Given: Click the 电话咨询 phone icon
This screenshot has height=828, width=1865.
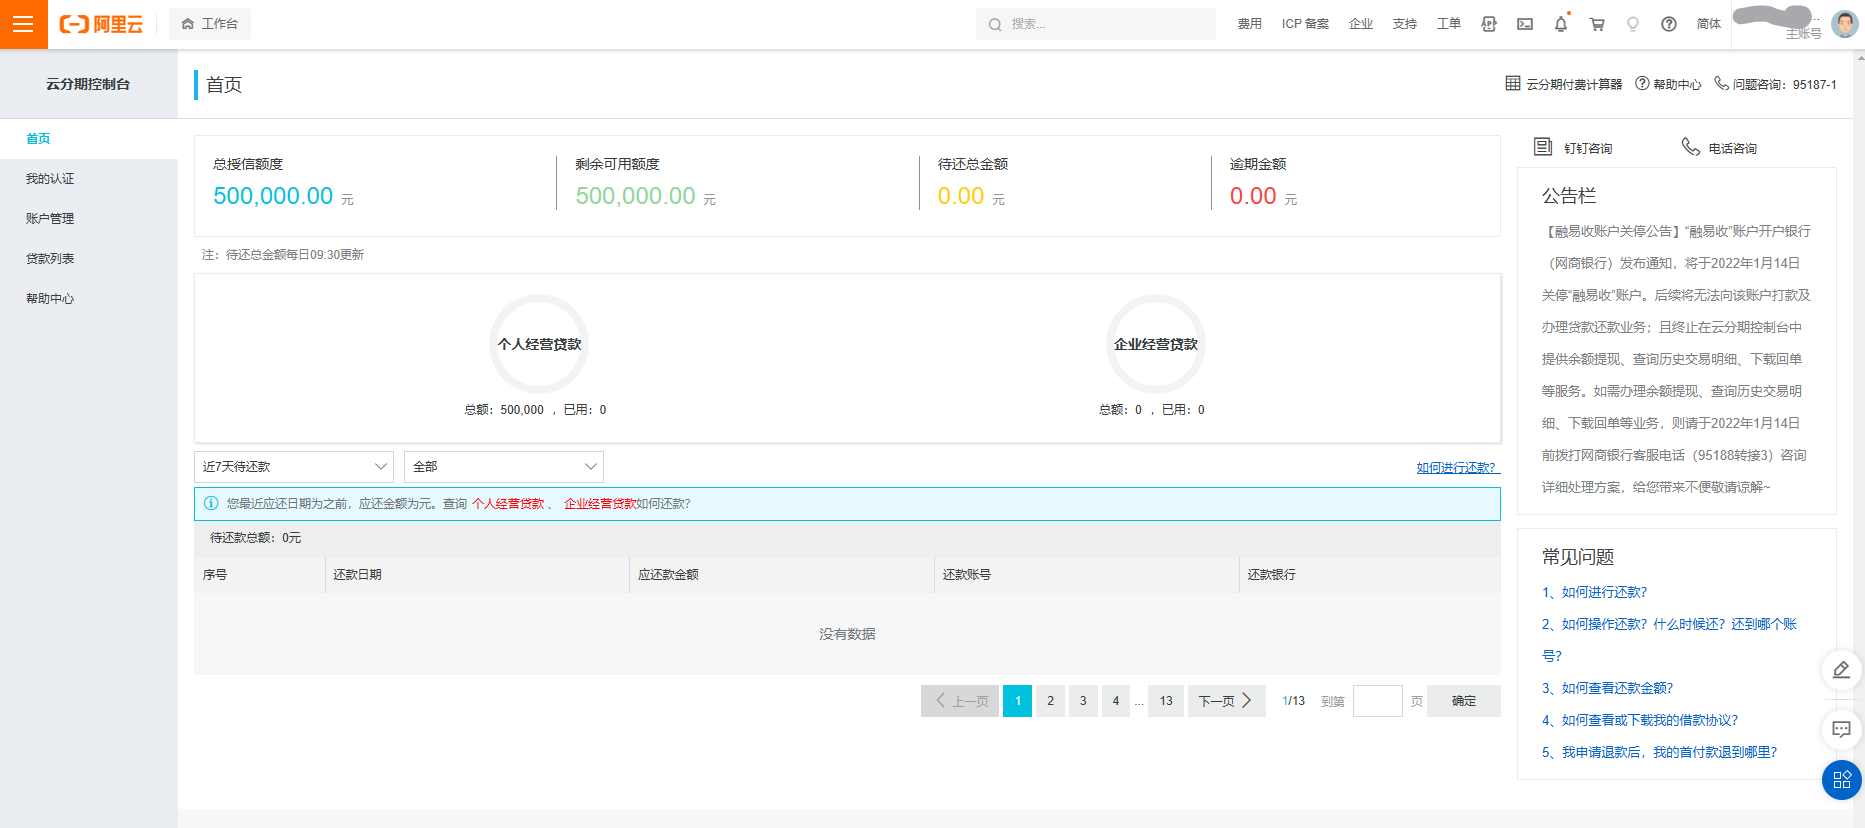Looking at the screenshot, I should pos(1690,147).
